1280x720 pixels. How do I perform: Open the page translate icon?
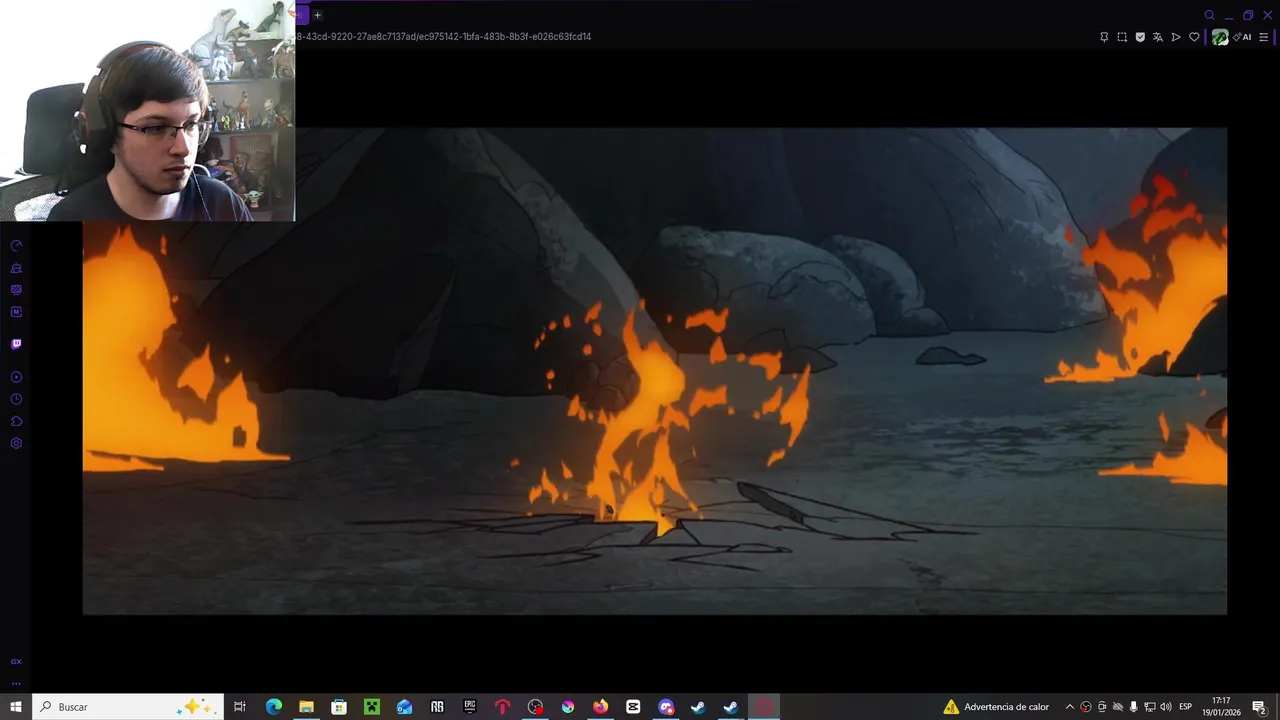(x=1158, y=37)
